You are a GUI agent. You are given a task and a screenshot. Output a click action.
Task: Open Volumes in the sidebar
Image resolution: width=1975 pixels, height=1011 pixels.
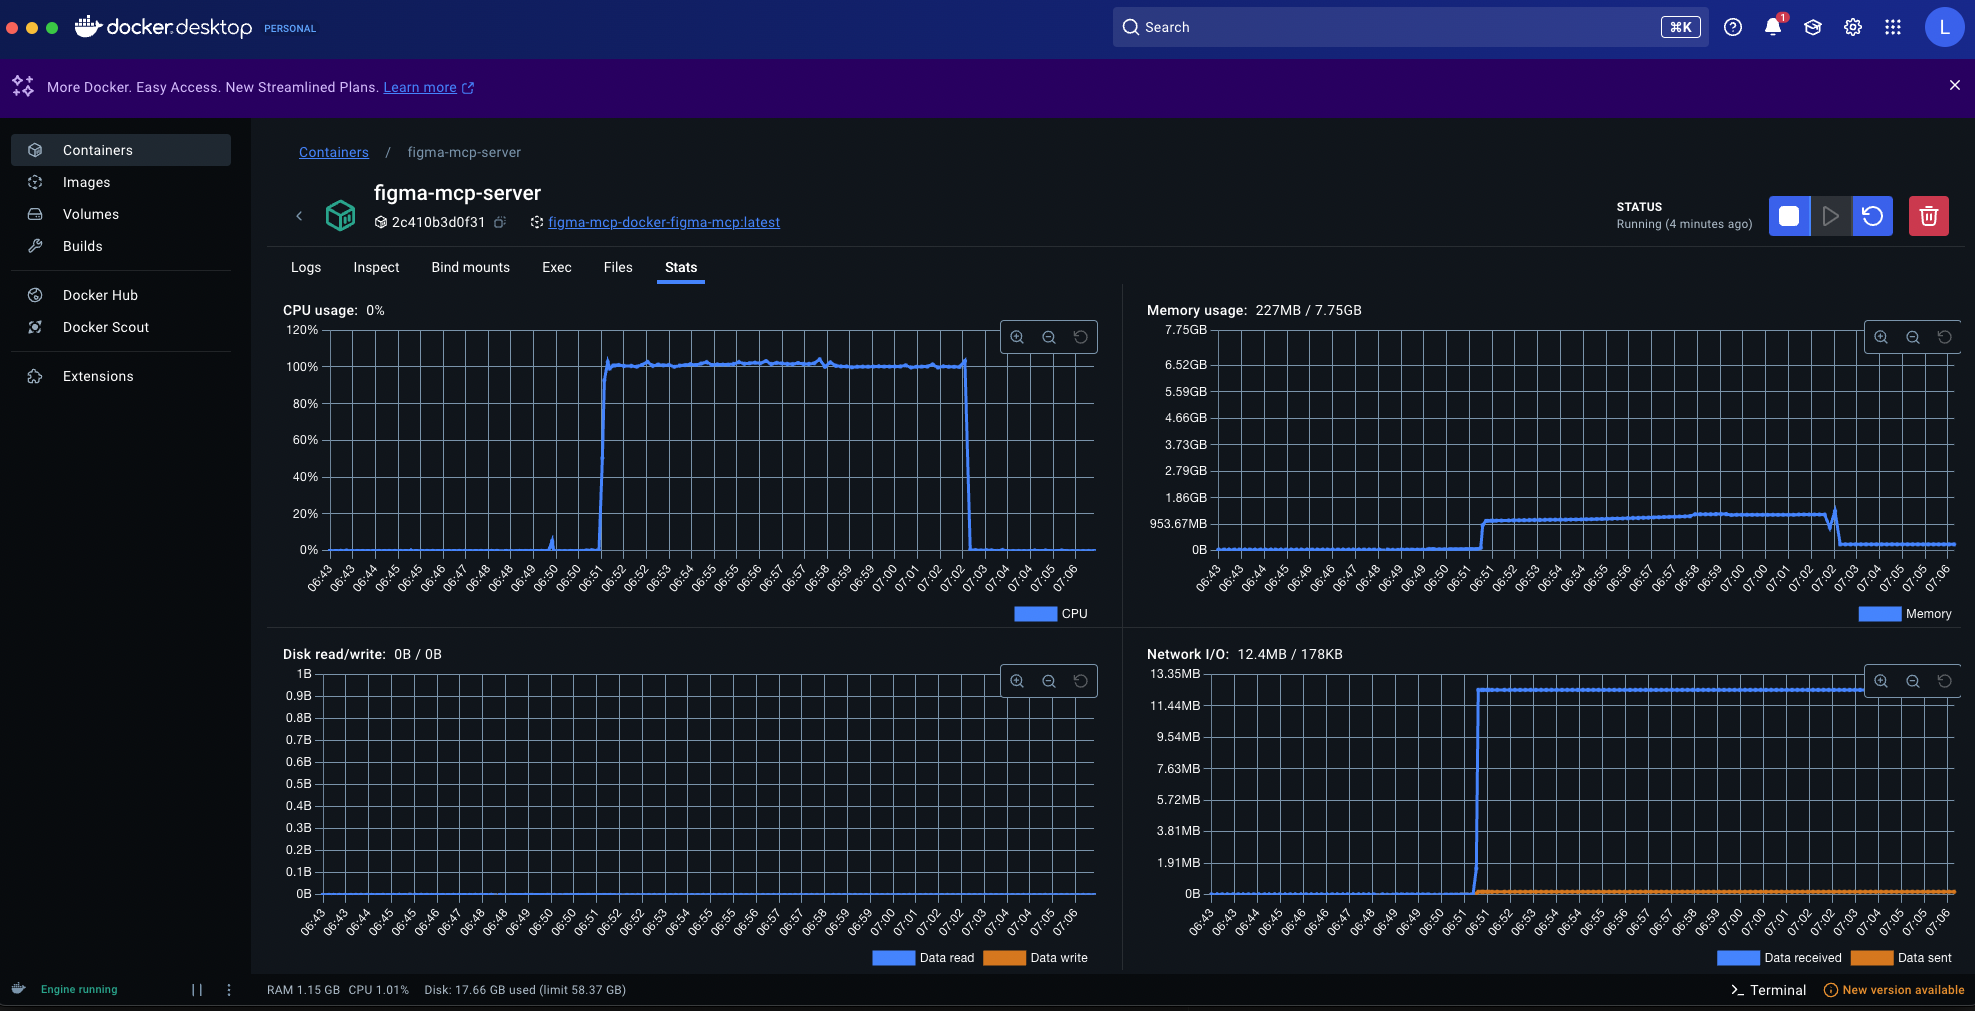121,214
